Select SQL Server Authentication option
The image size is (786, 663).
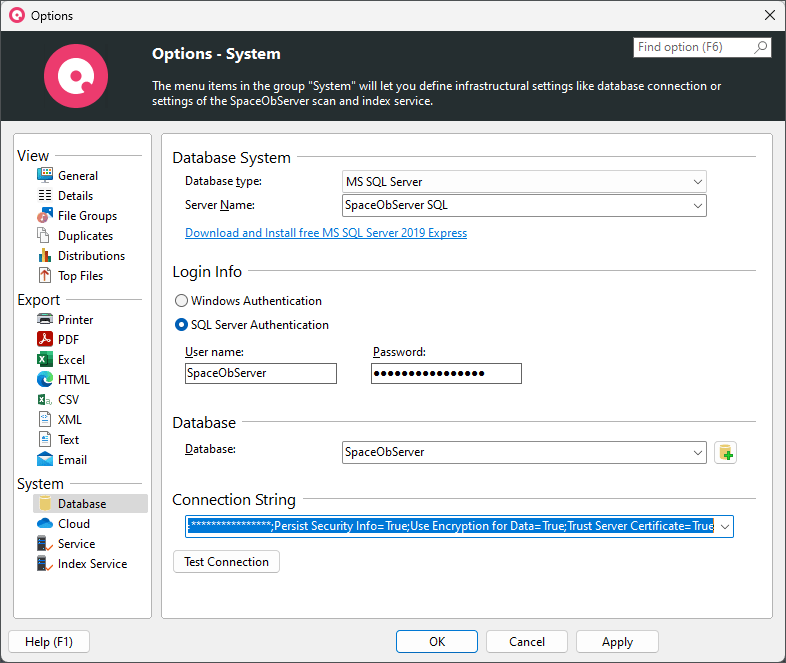181,325
